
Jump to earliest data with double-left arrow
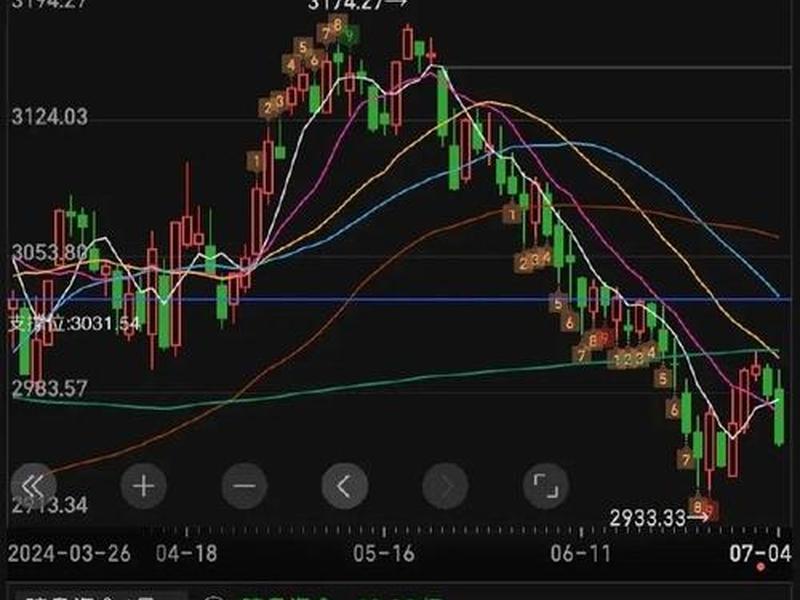[x=34, y=486]
